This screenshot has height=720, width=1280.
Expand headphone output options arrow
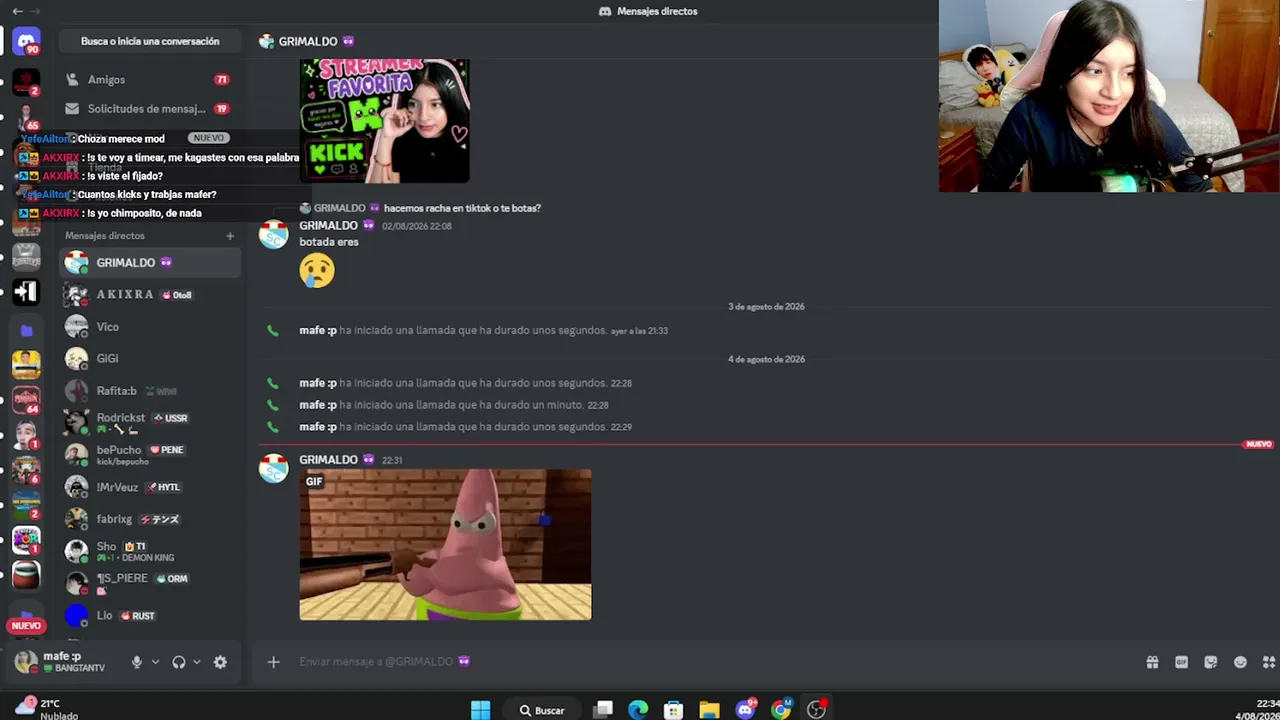click(x=197, y=662)
